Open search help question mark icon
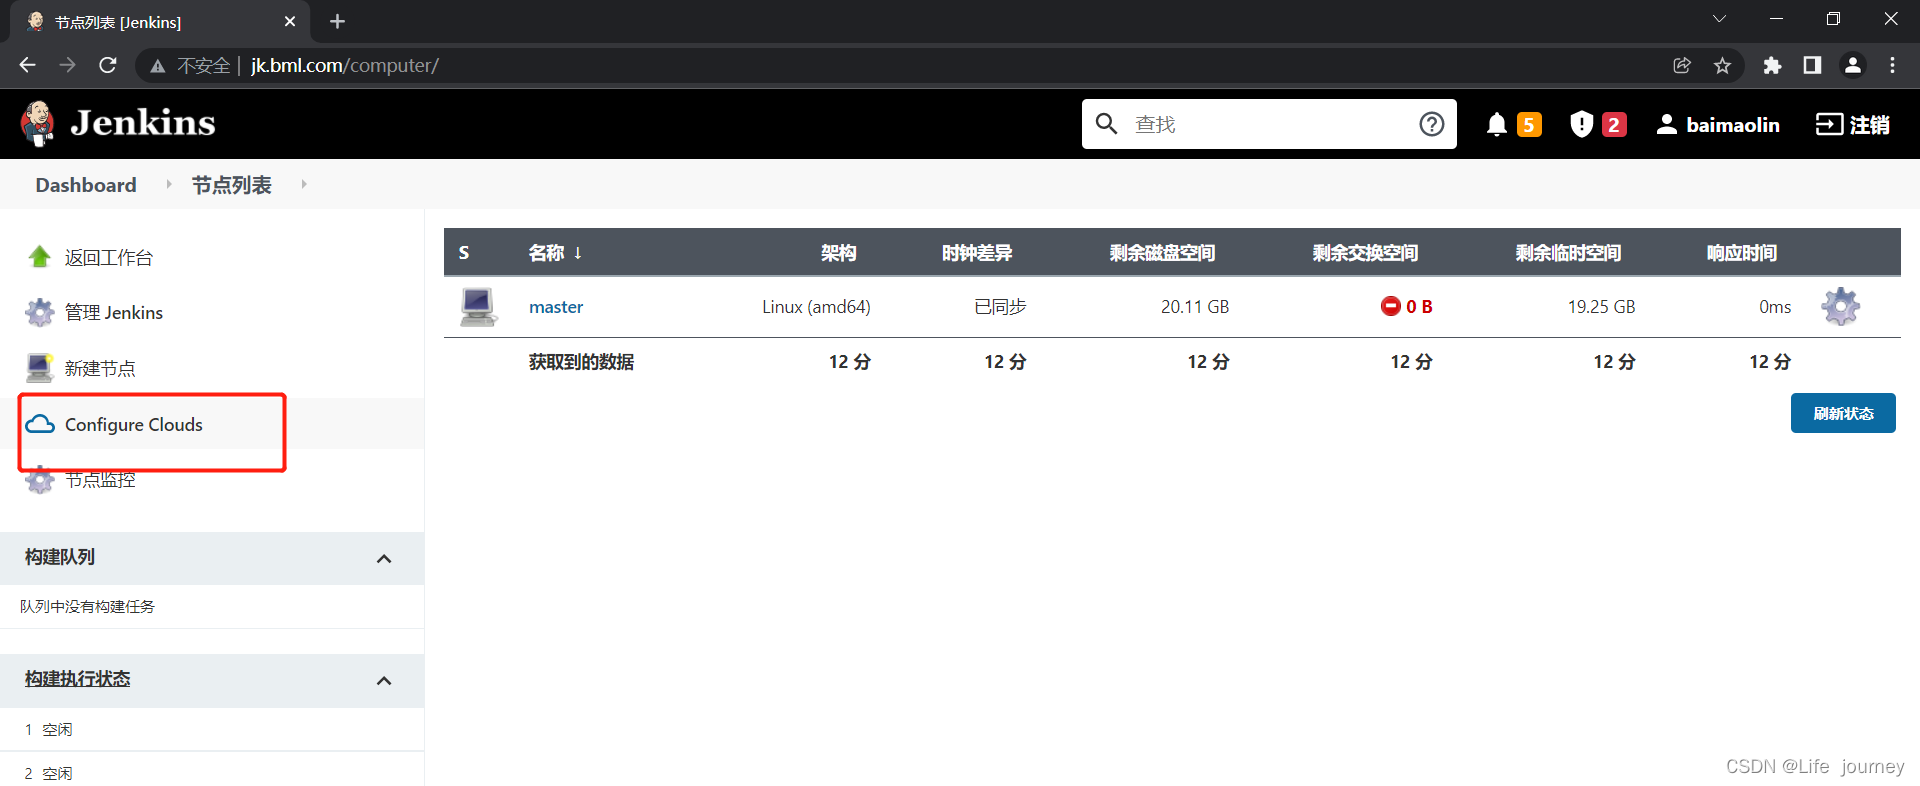1920x786 pixels. (1432, 124)
